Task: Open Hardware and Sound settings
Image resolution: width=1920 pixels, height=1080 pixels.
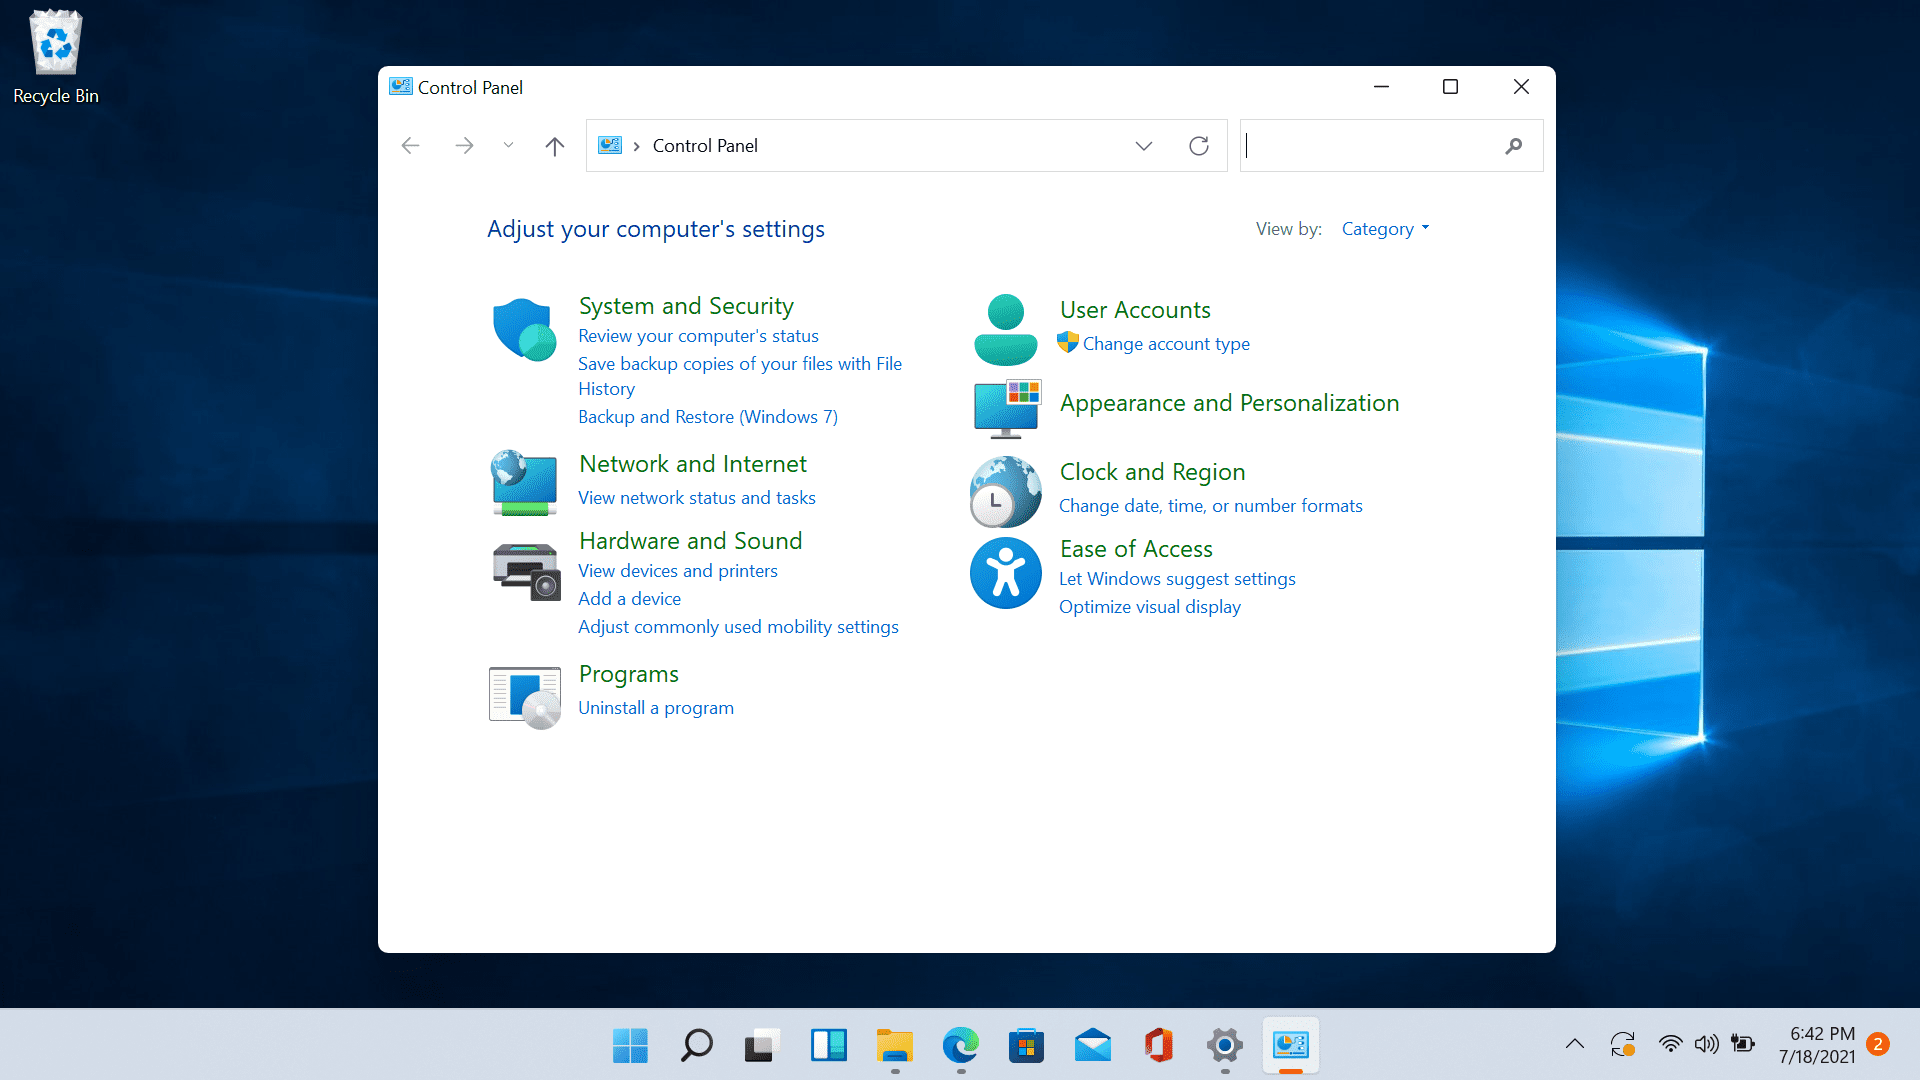Action: (x=688, y=541)
